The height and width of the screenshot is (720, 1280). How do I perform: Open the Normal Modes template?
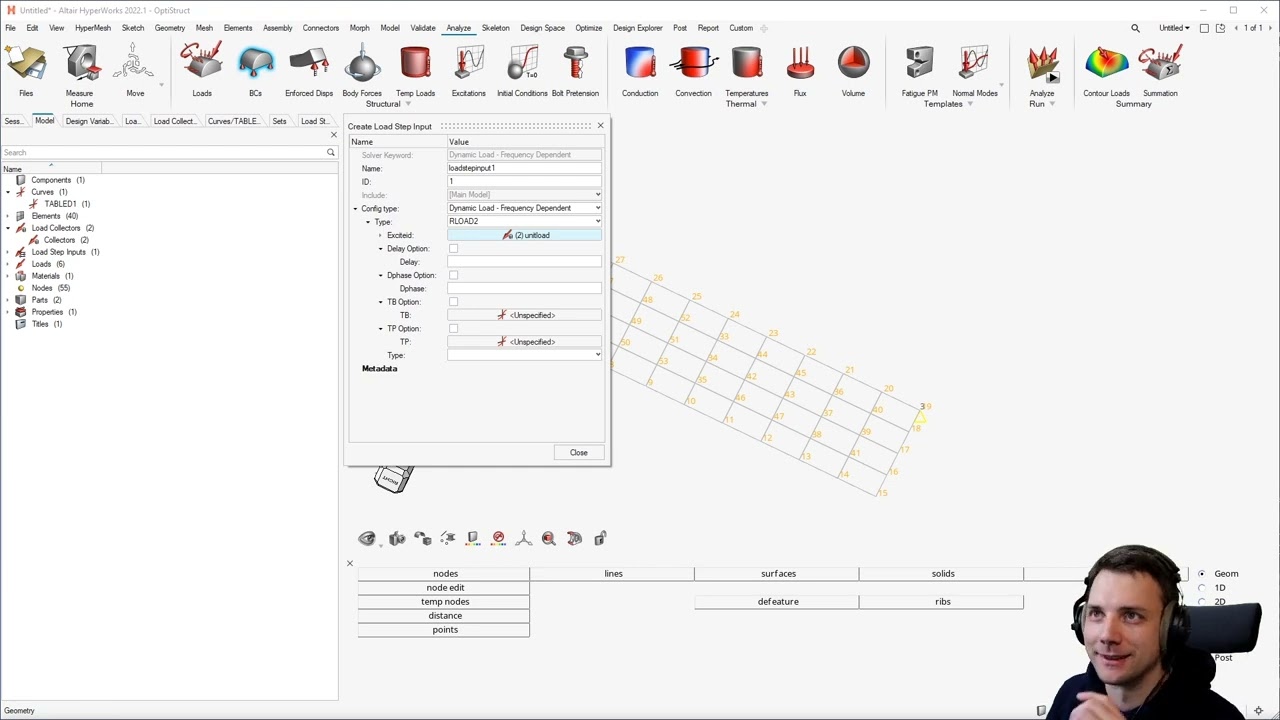pos(975,72)
